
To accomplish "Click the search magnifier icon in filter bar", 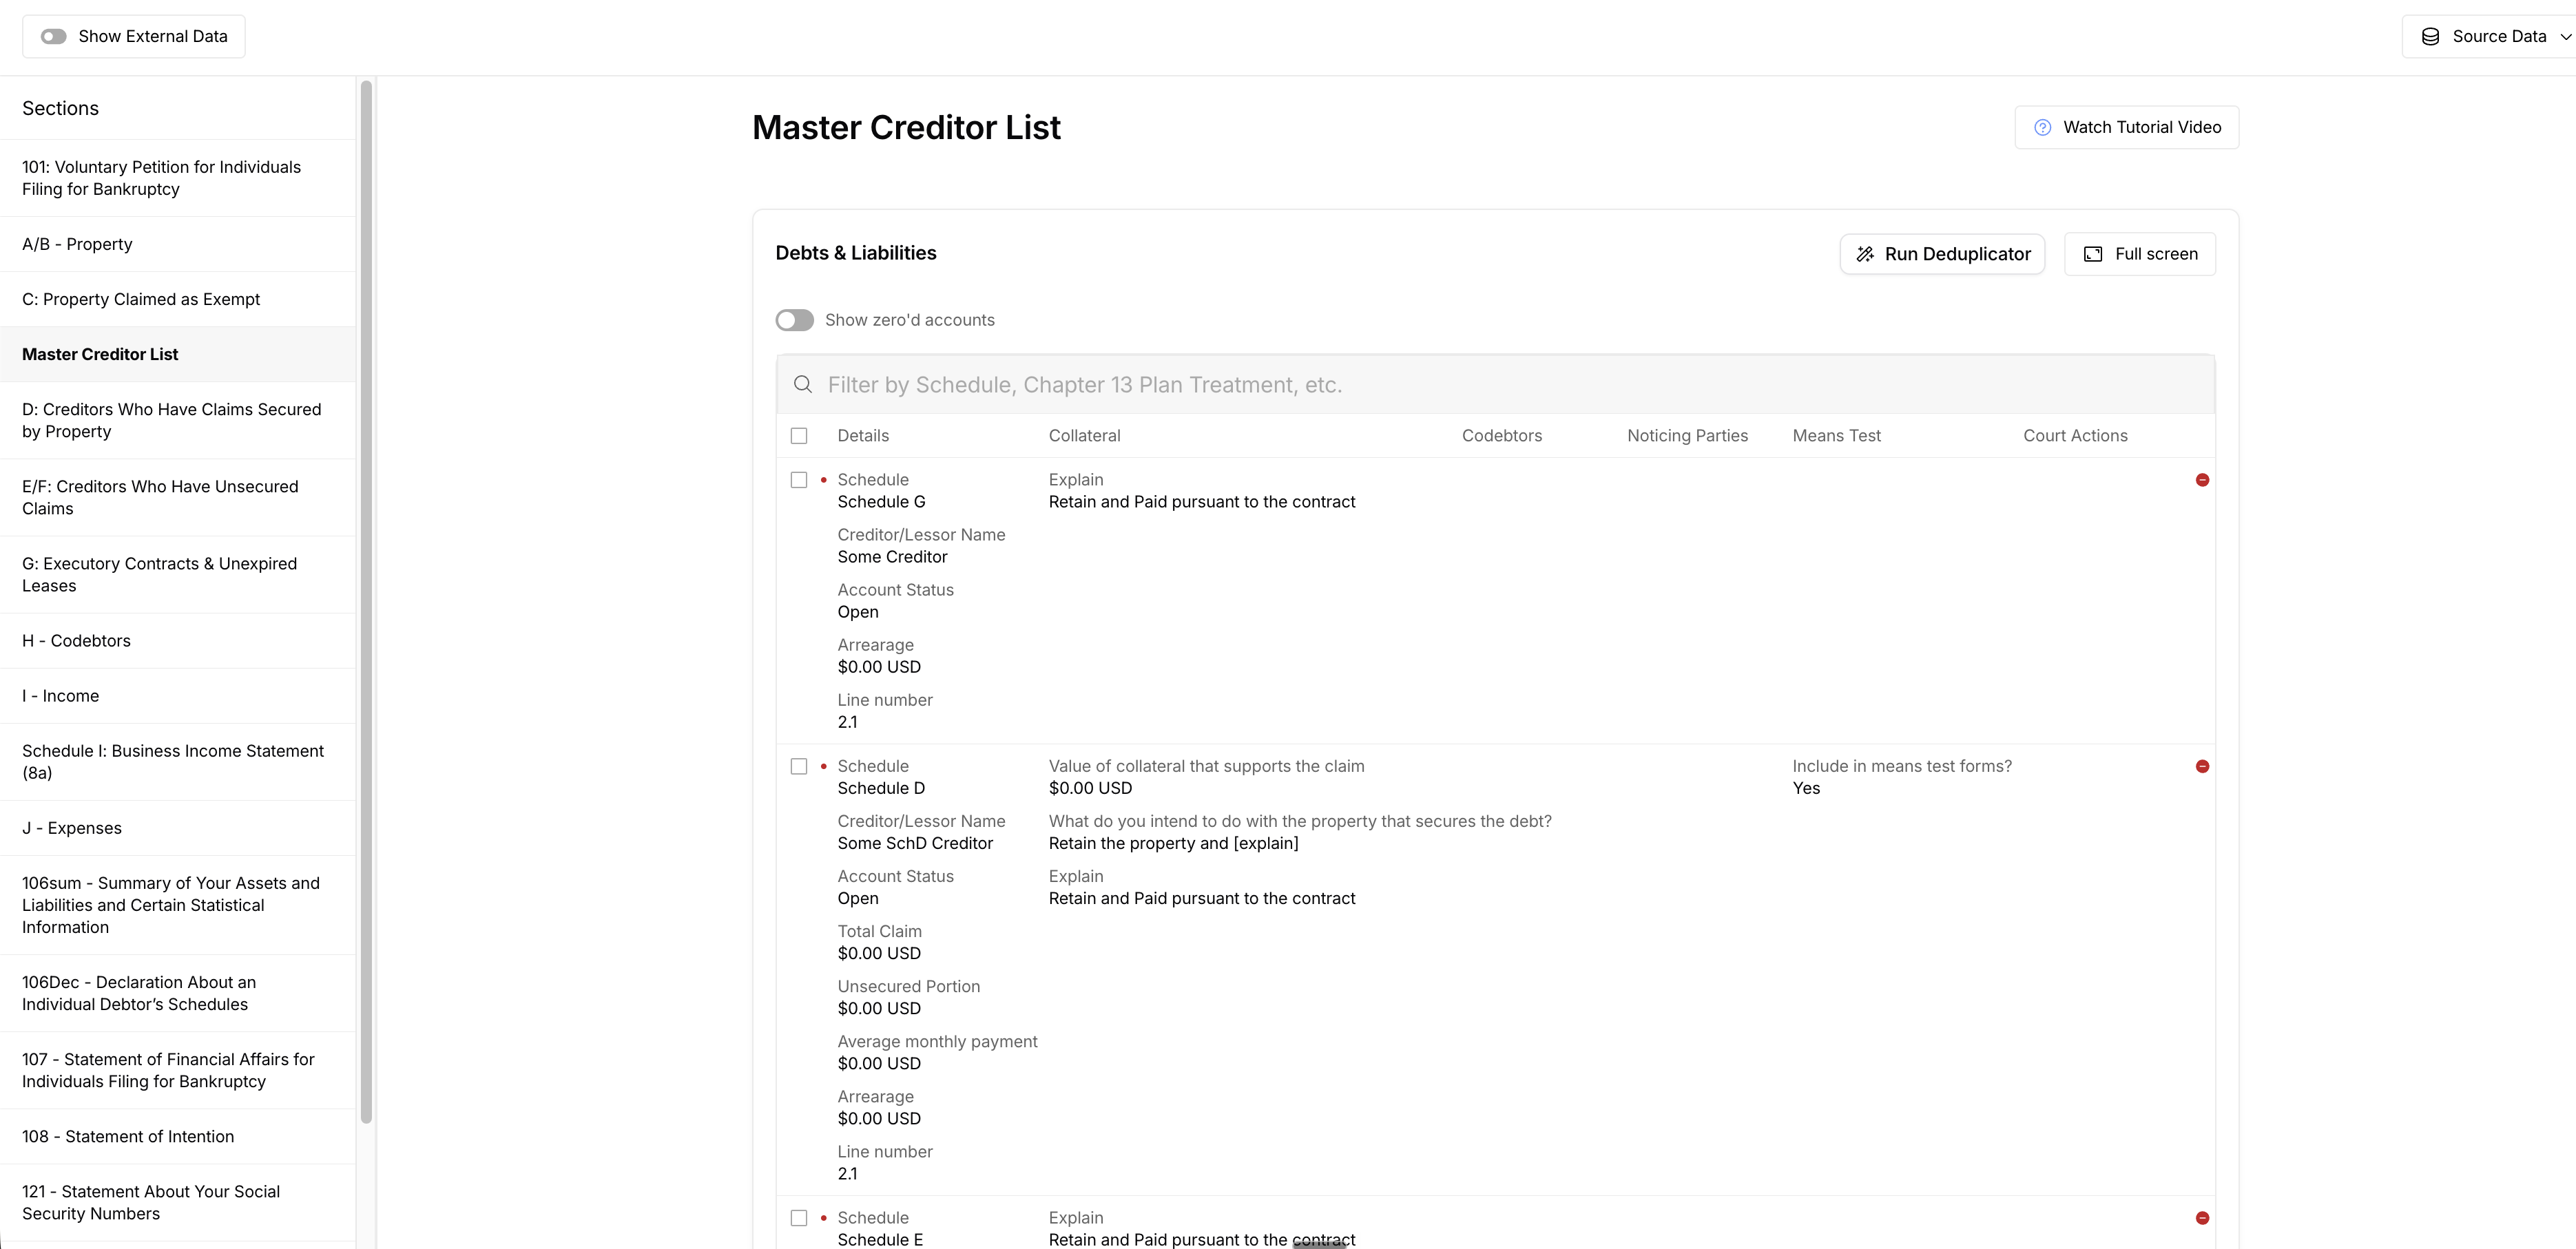I will point(803,385).
